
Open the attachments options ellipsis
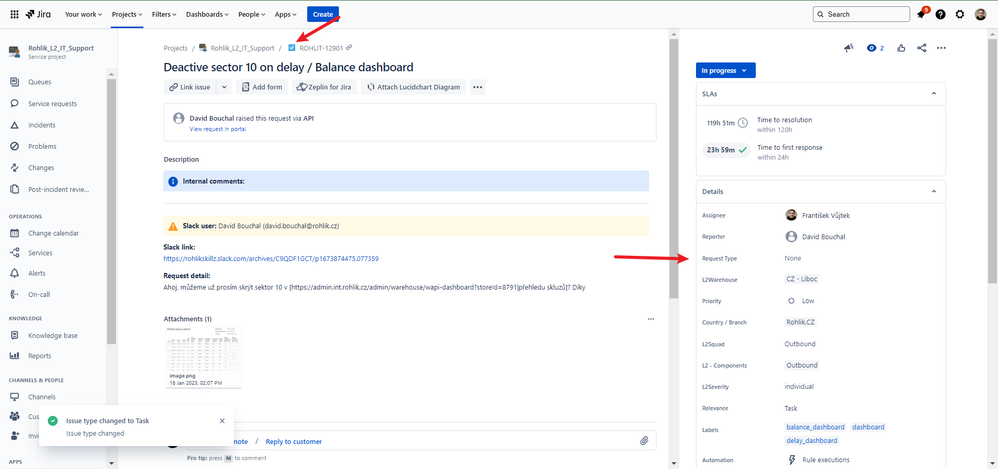click(x=650, y=319)
